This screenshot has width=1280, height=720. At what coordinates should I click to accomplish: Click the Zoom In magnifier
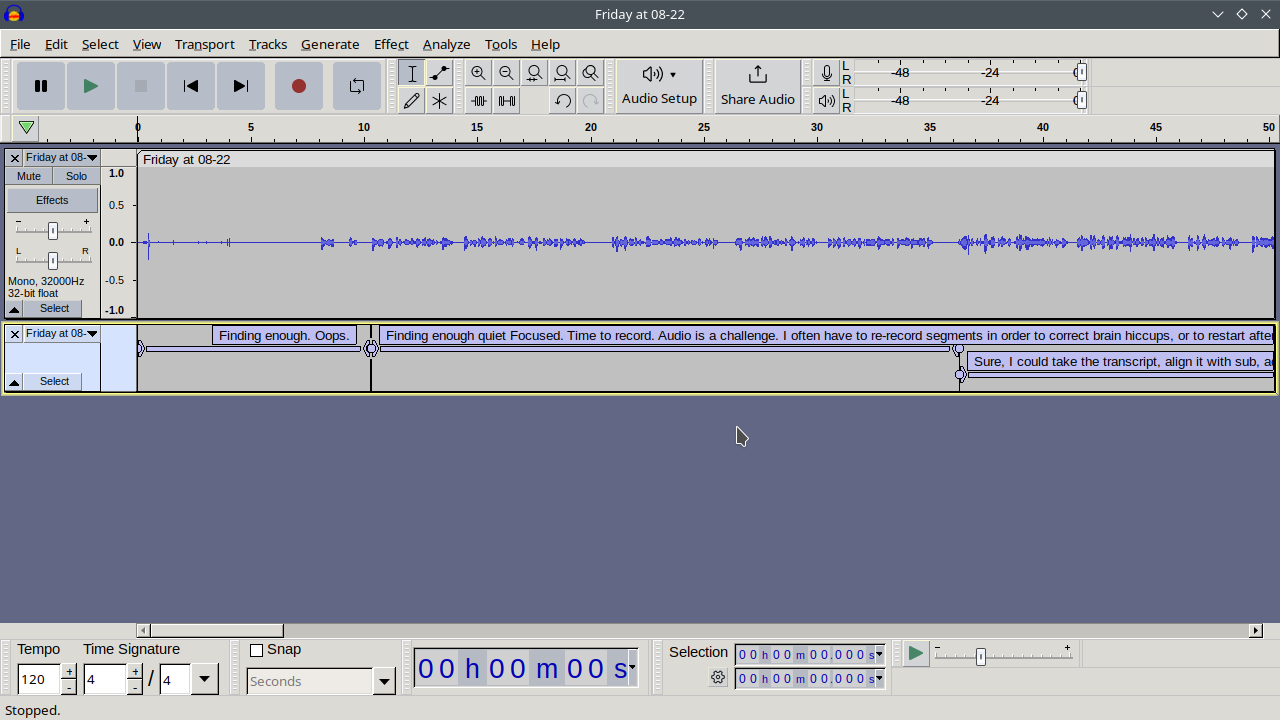479,73
